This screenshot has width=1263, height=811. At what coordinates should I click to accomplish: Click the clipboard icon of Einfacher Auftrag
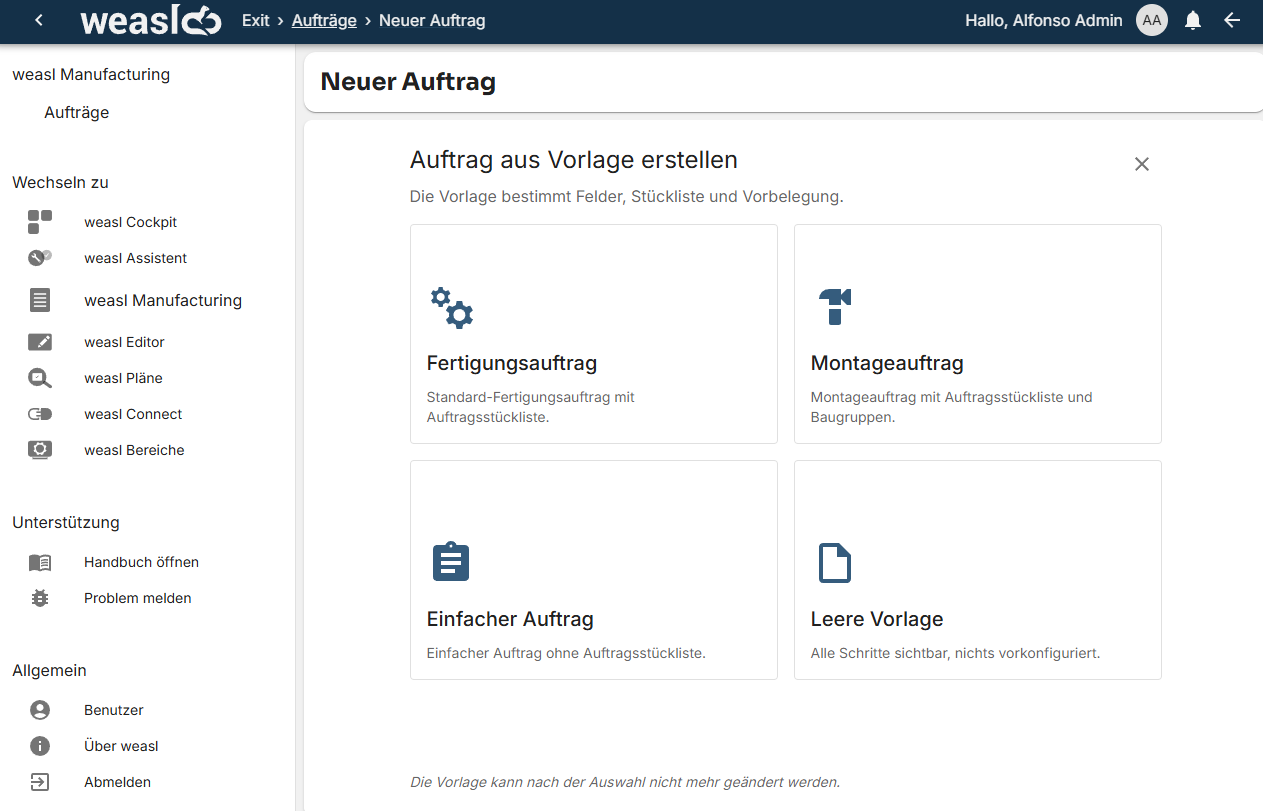point(450,562)
